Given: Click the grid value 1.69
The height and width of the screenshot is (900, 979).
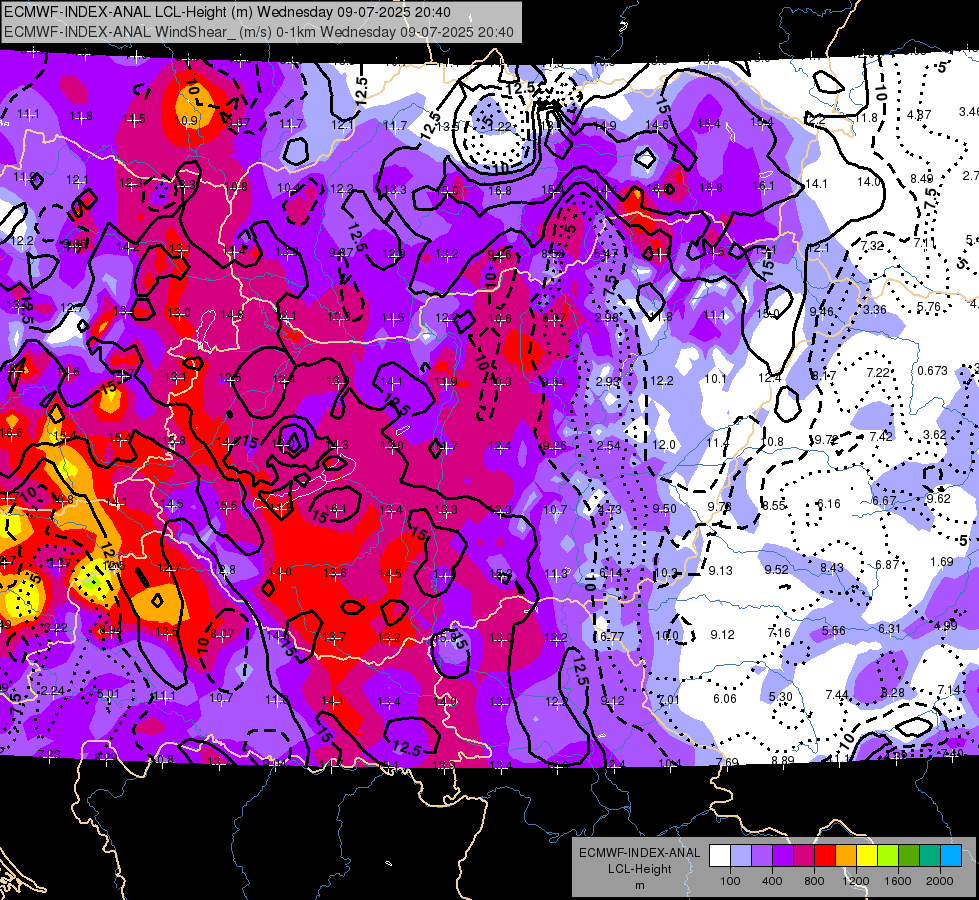Looking at the screenshot, I should (942, 561).
